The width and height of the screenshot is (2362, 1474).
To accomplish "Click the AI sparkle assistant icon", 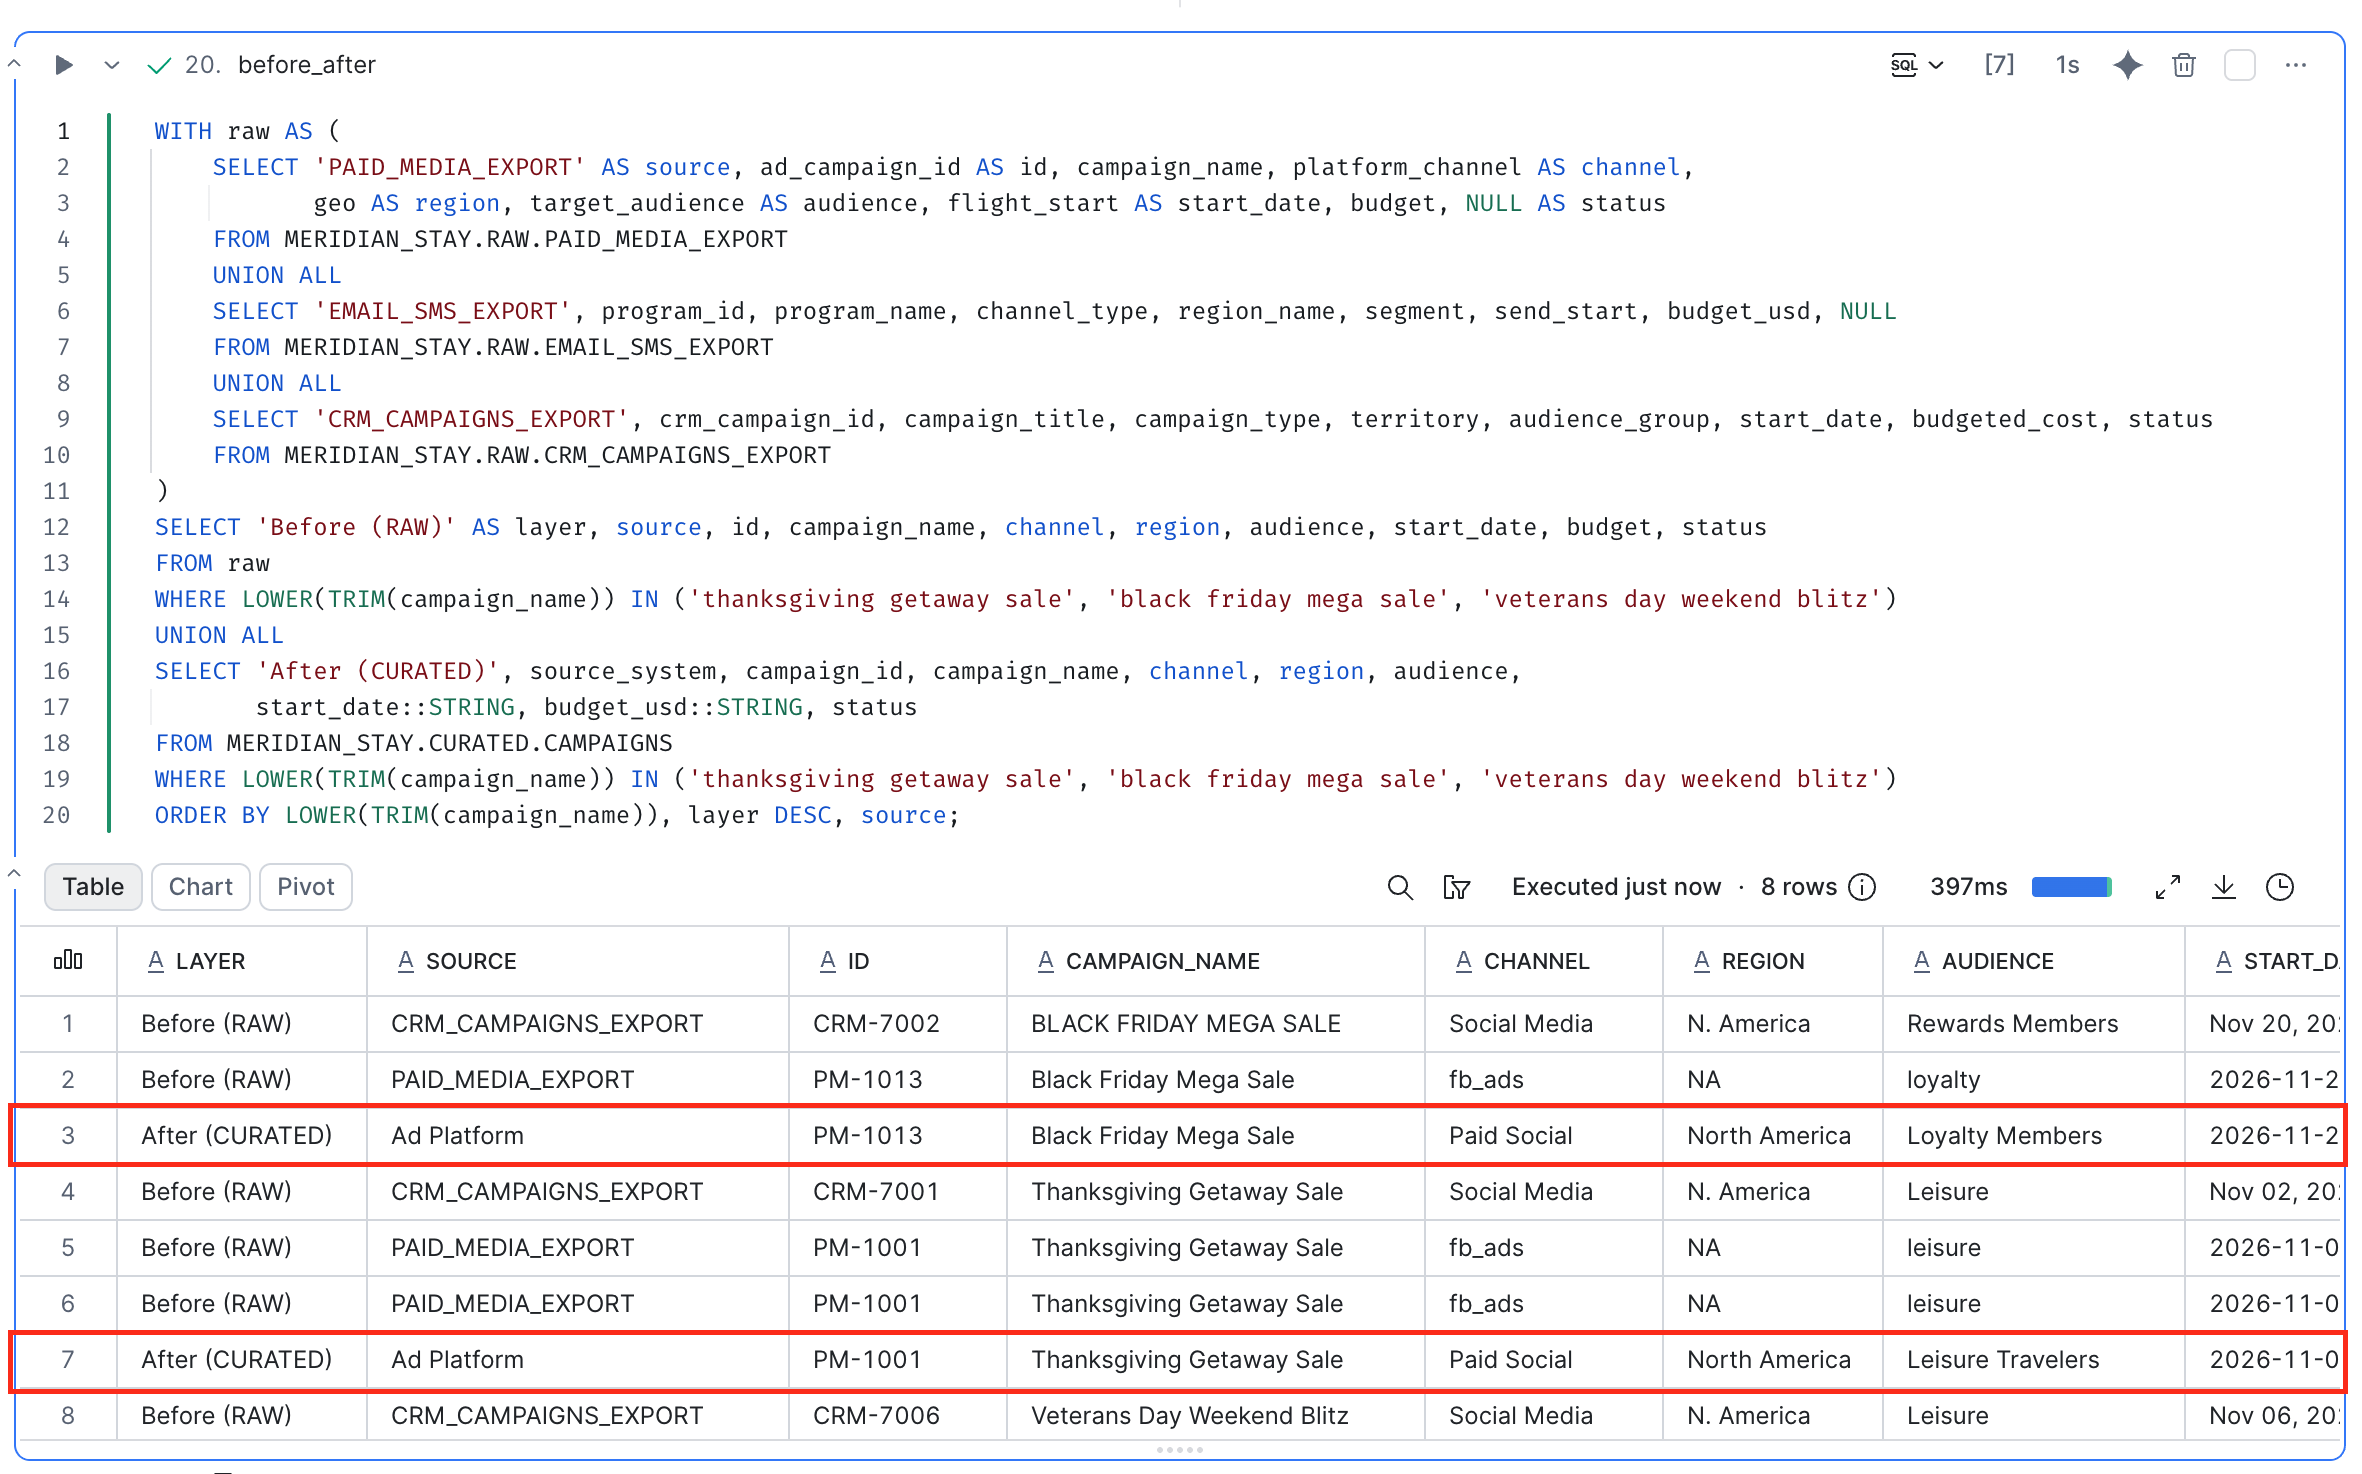I will point(2127,65).
